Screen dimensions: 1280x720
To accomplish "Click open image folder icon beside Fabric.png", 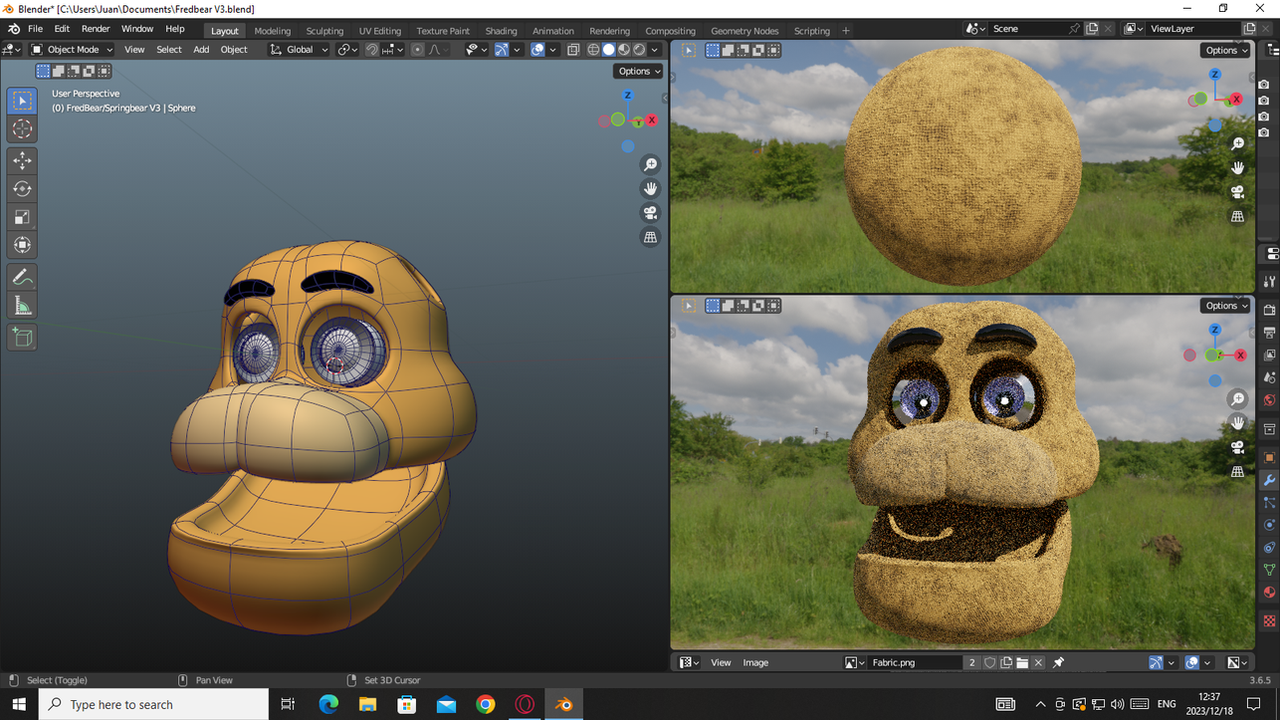I will [x=1022, y=663].
